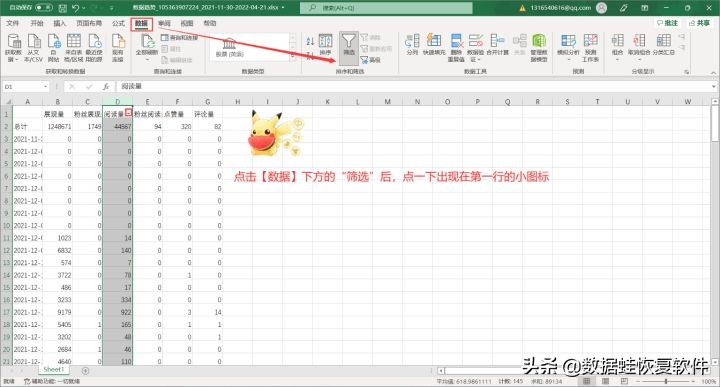Click the 批注 (Comments) button

(668, 23)
